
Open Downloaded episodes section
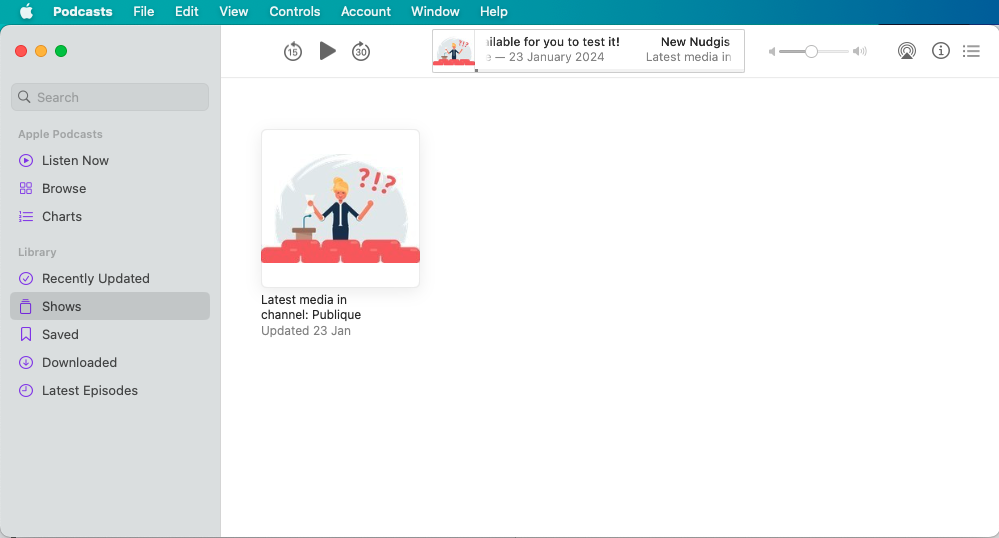tap(110, 363)
